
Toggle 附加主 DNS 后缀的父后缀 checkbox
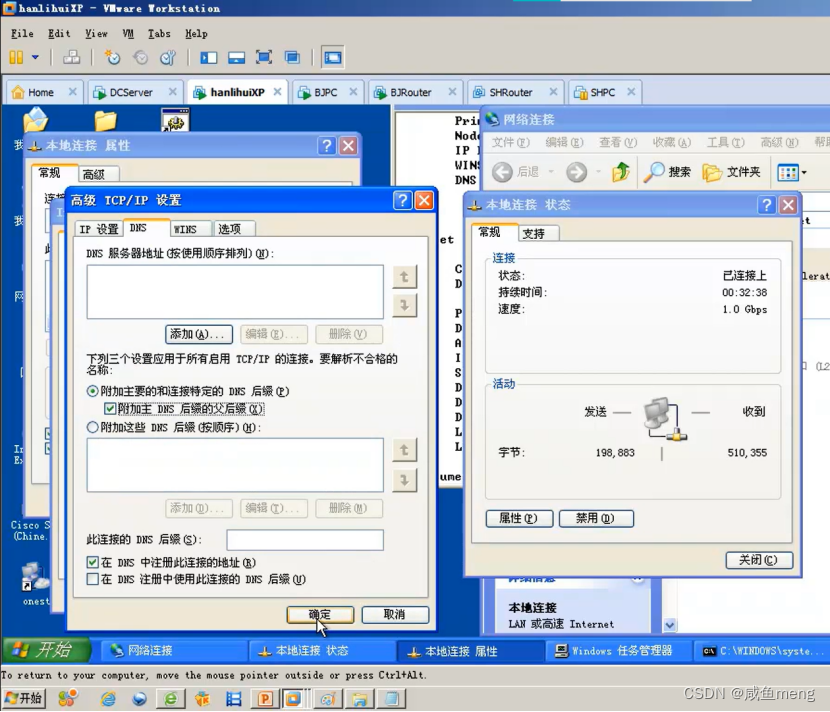(110, 409)
